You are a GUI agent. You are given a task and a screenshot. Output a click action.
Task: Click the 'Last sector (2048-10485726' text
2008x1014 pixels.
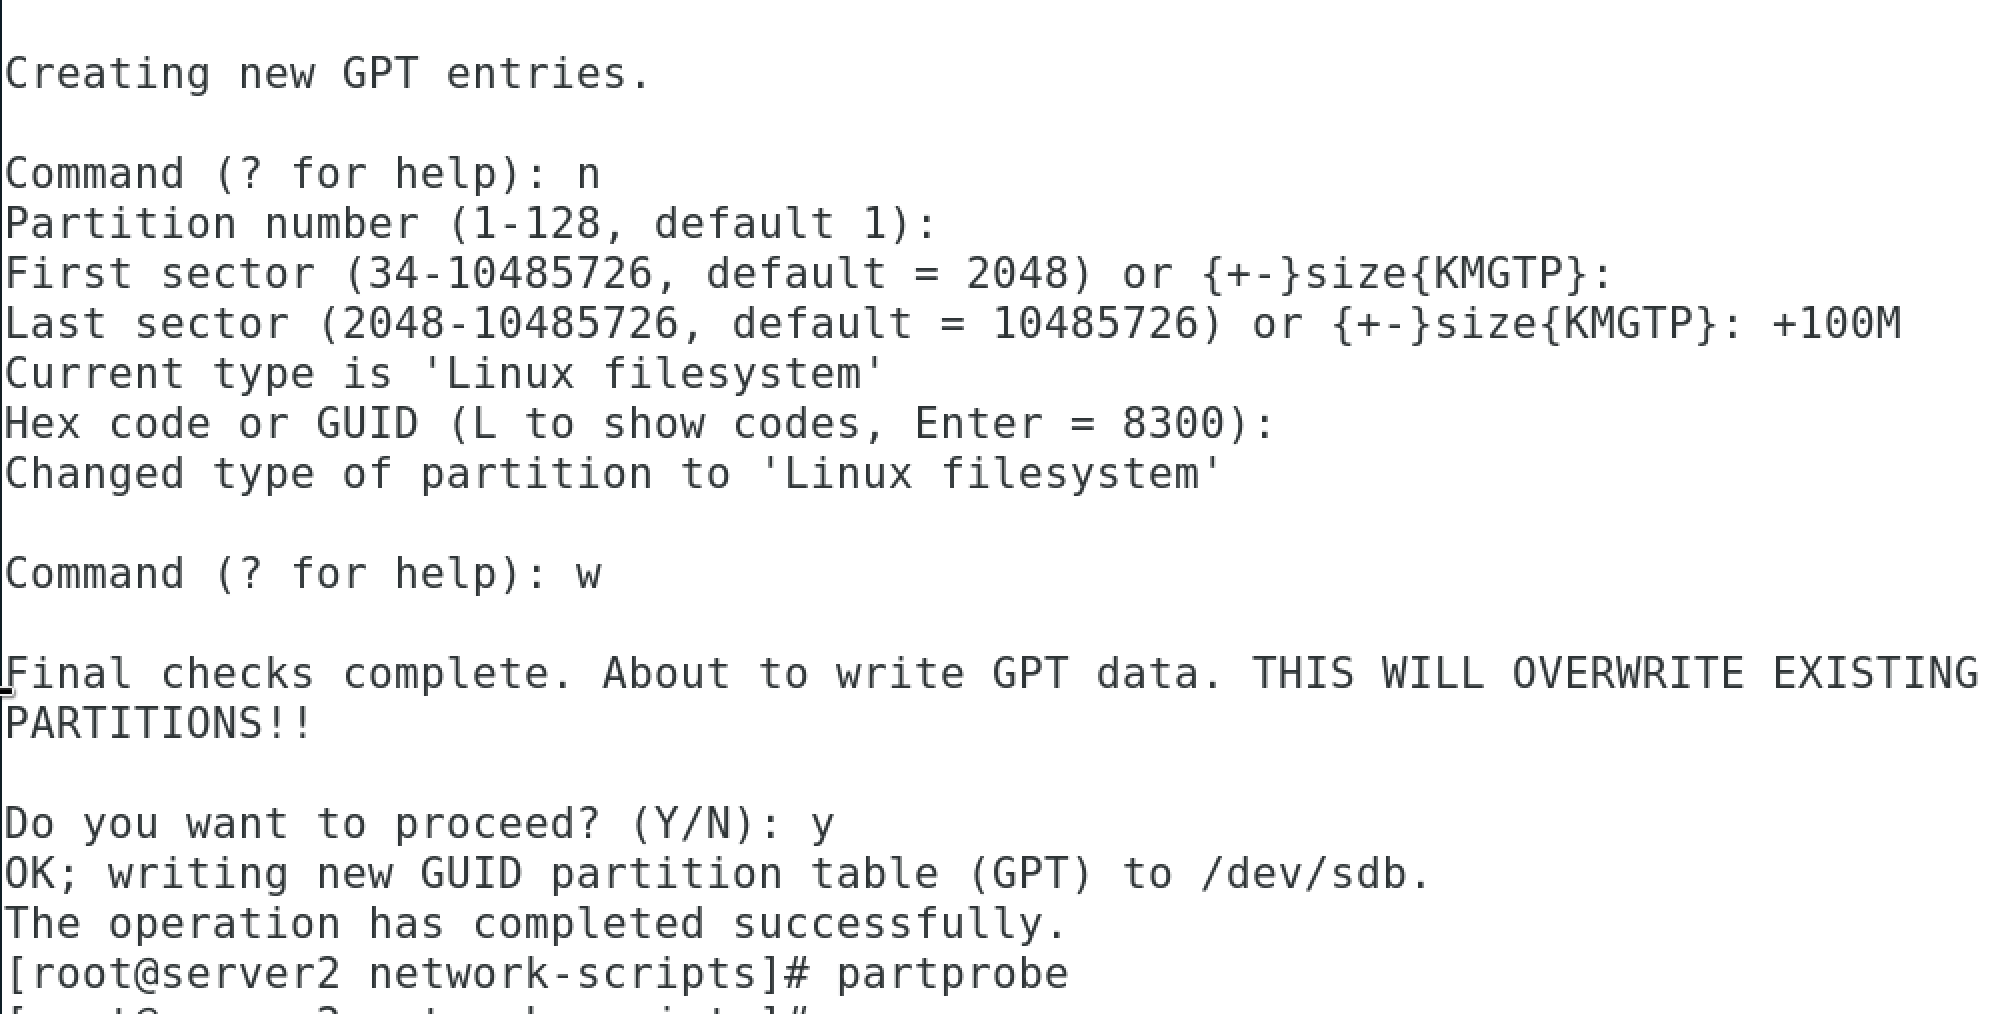(343, 324)
